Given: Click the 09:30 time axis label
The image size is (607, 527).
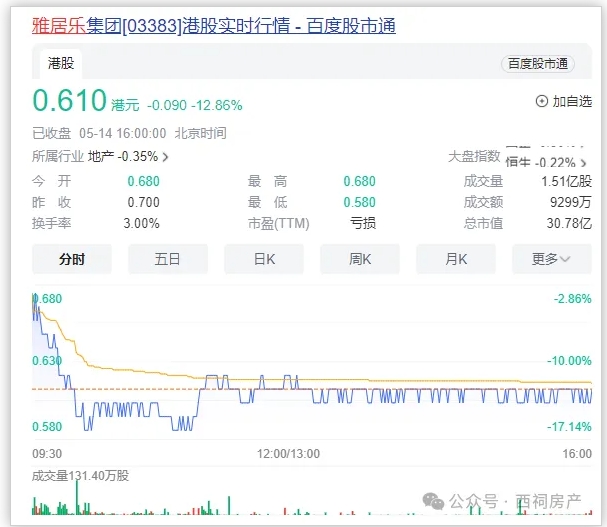Looking at the screenshot, I should pos(47,453).
